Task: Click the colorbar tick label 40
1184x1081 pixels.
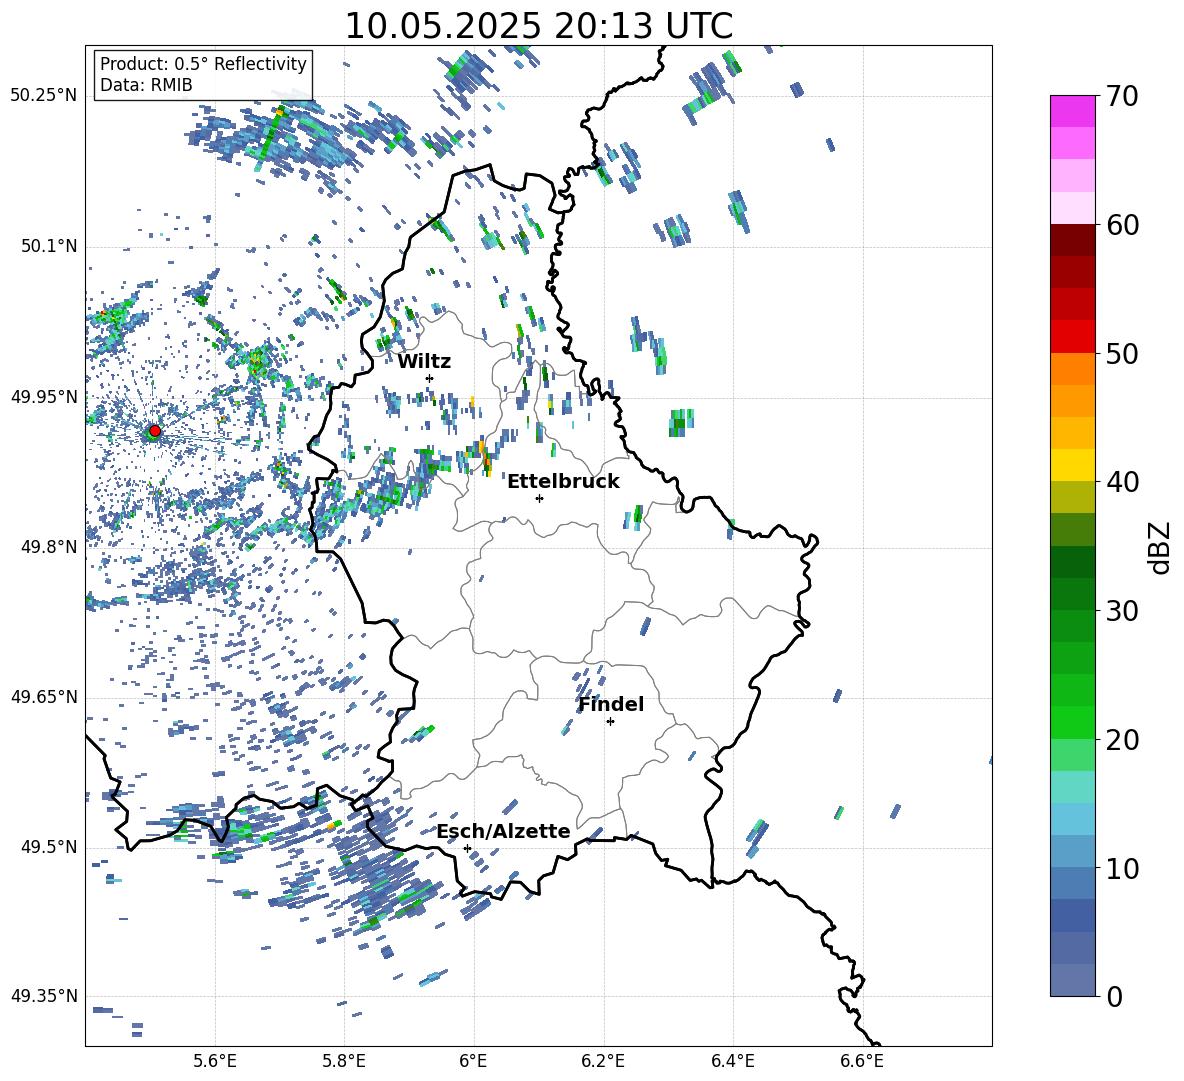Action: tap(1122, 482)
